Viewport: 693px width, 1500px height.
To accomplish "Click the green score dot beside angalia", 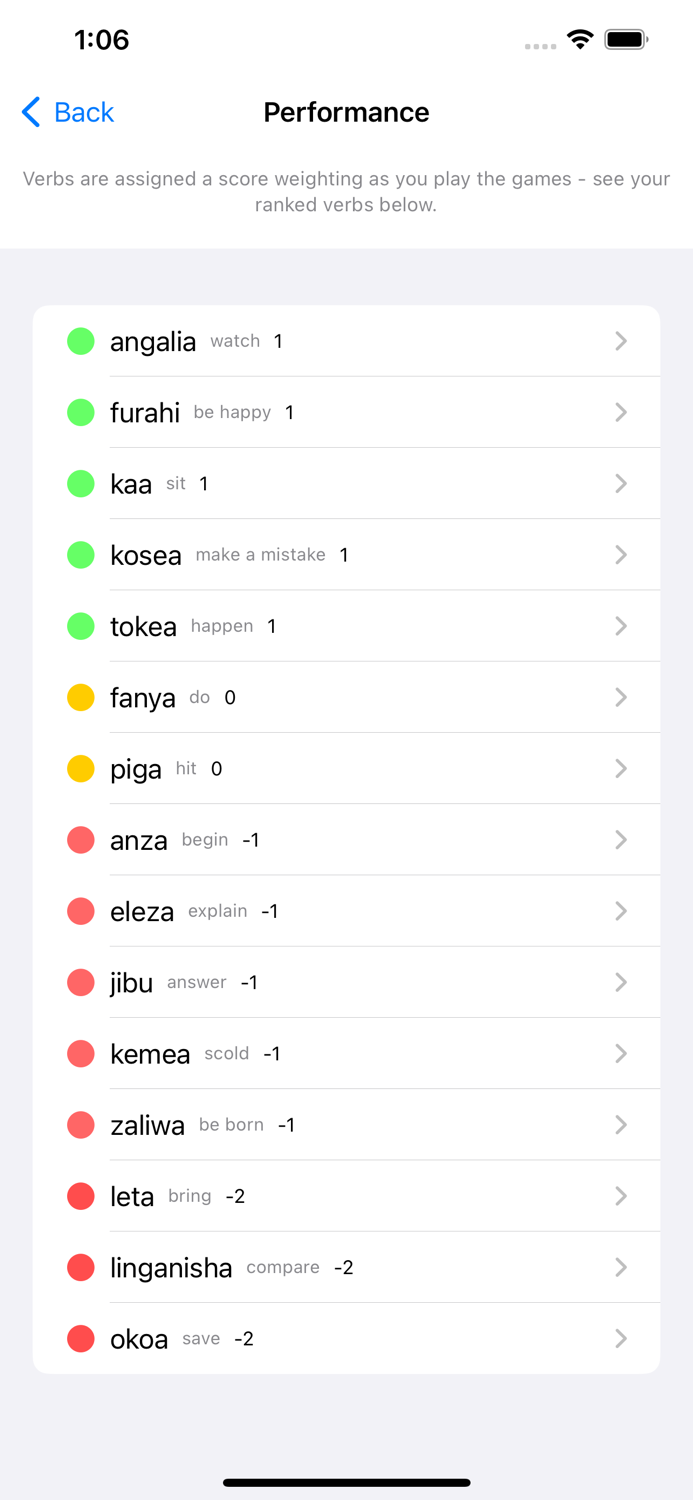I will 80,340.
